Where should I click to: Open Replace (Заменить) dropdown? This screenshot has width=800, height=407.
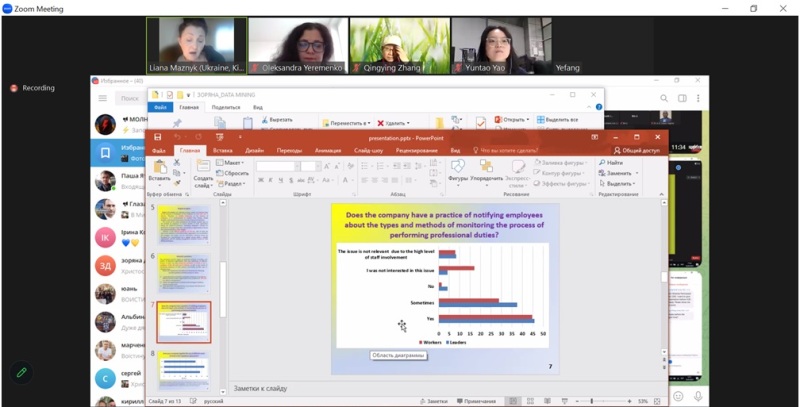(x=618, y=173)
